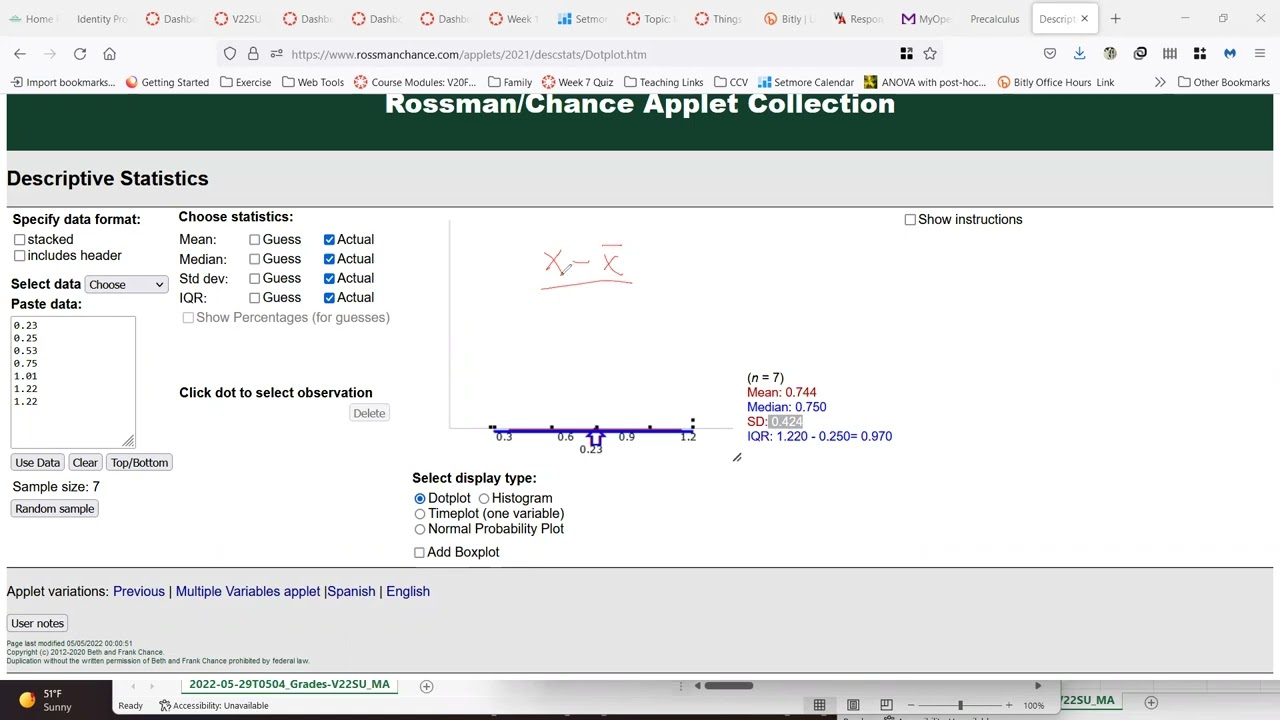The width and height of the screenshot is (1280, 720).
Task: Tick the Mean Guess checkbox
Action: [254, 240]
